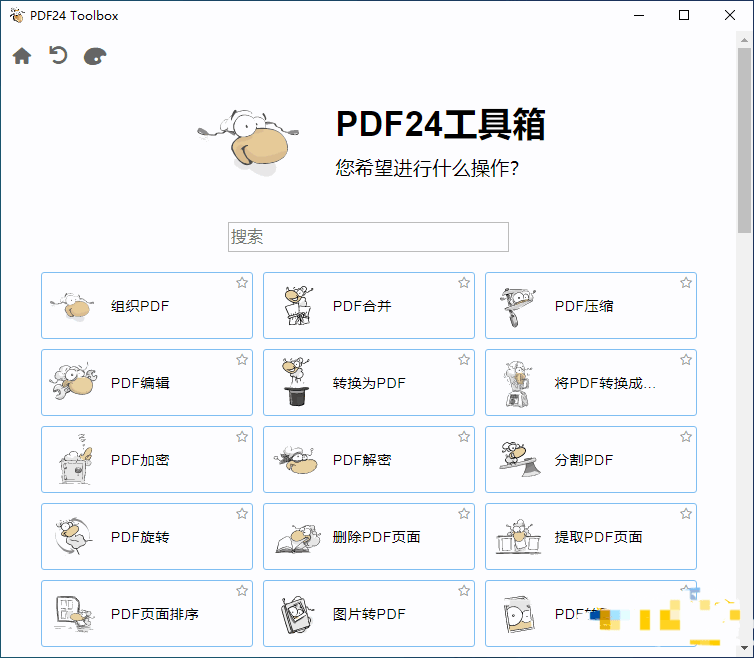Screen dimensions: 754x658
Task: Click the PDF合并 sheep icon
Action: [x=296, y=306]
